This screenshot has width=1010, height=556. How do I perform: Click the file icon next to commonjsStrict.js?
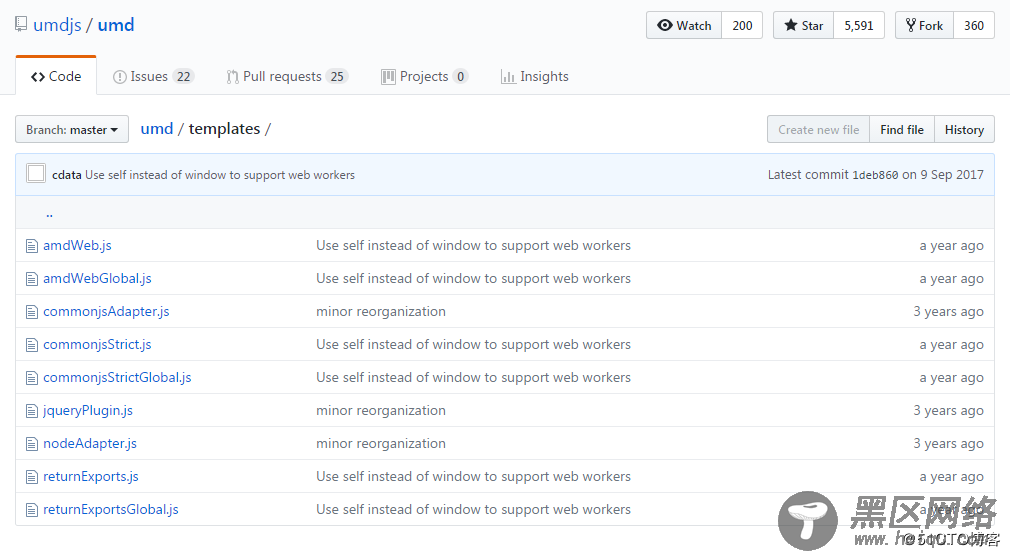[x=32, y=345]
